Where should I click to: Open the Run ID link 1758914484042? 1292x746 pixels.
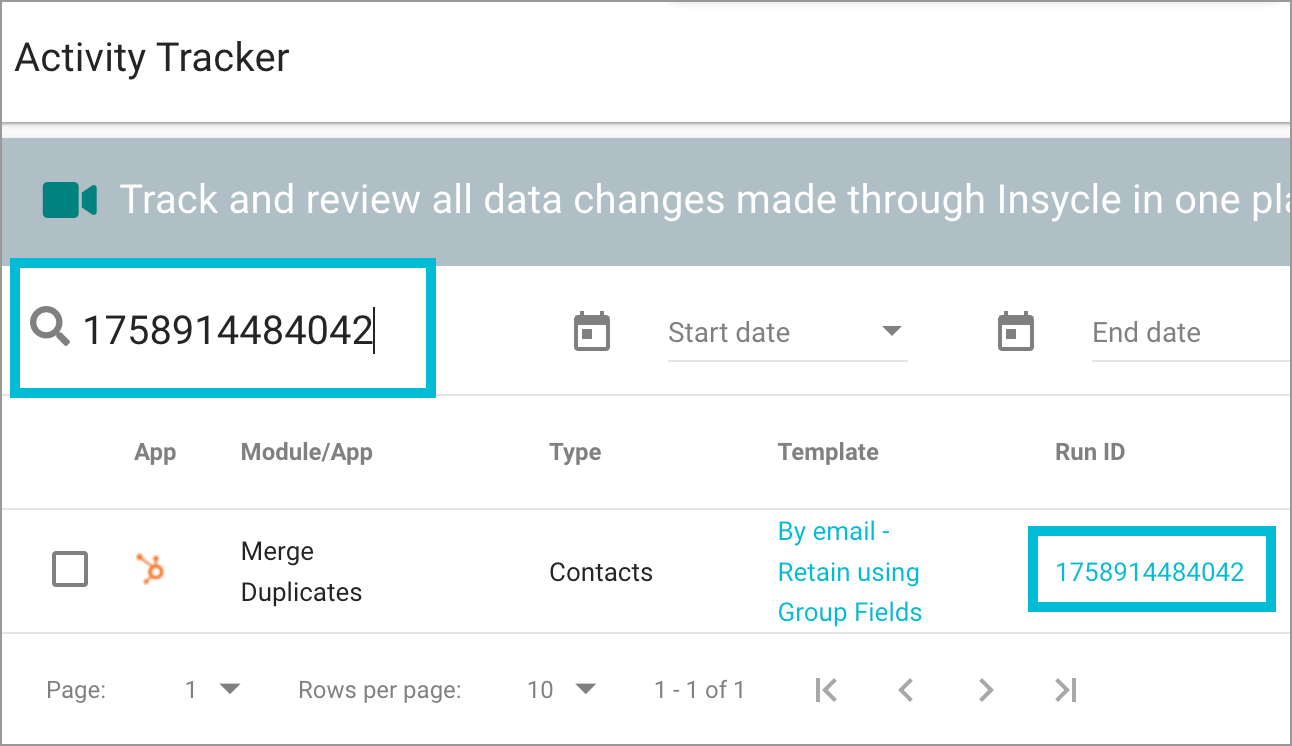(1150, 571)
